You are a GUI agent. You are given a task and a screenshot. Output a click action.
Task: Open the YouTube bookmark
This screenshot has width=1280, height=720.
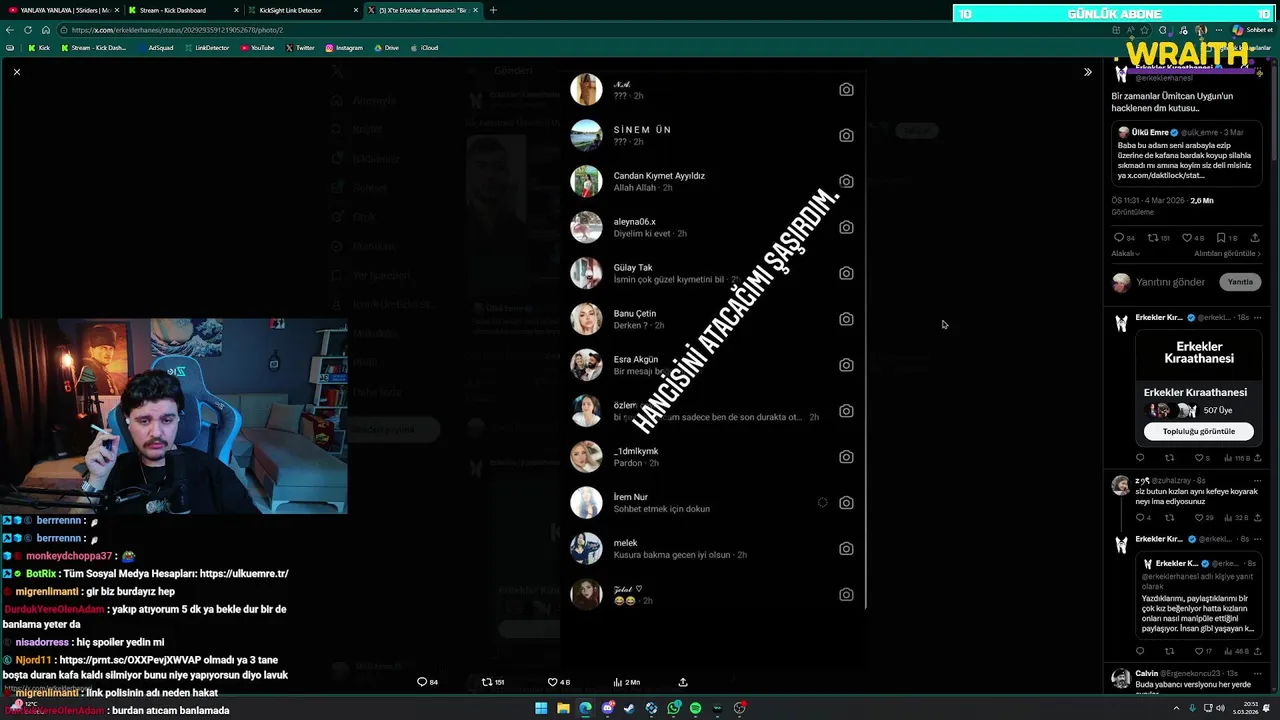click(257, 48)
